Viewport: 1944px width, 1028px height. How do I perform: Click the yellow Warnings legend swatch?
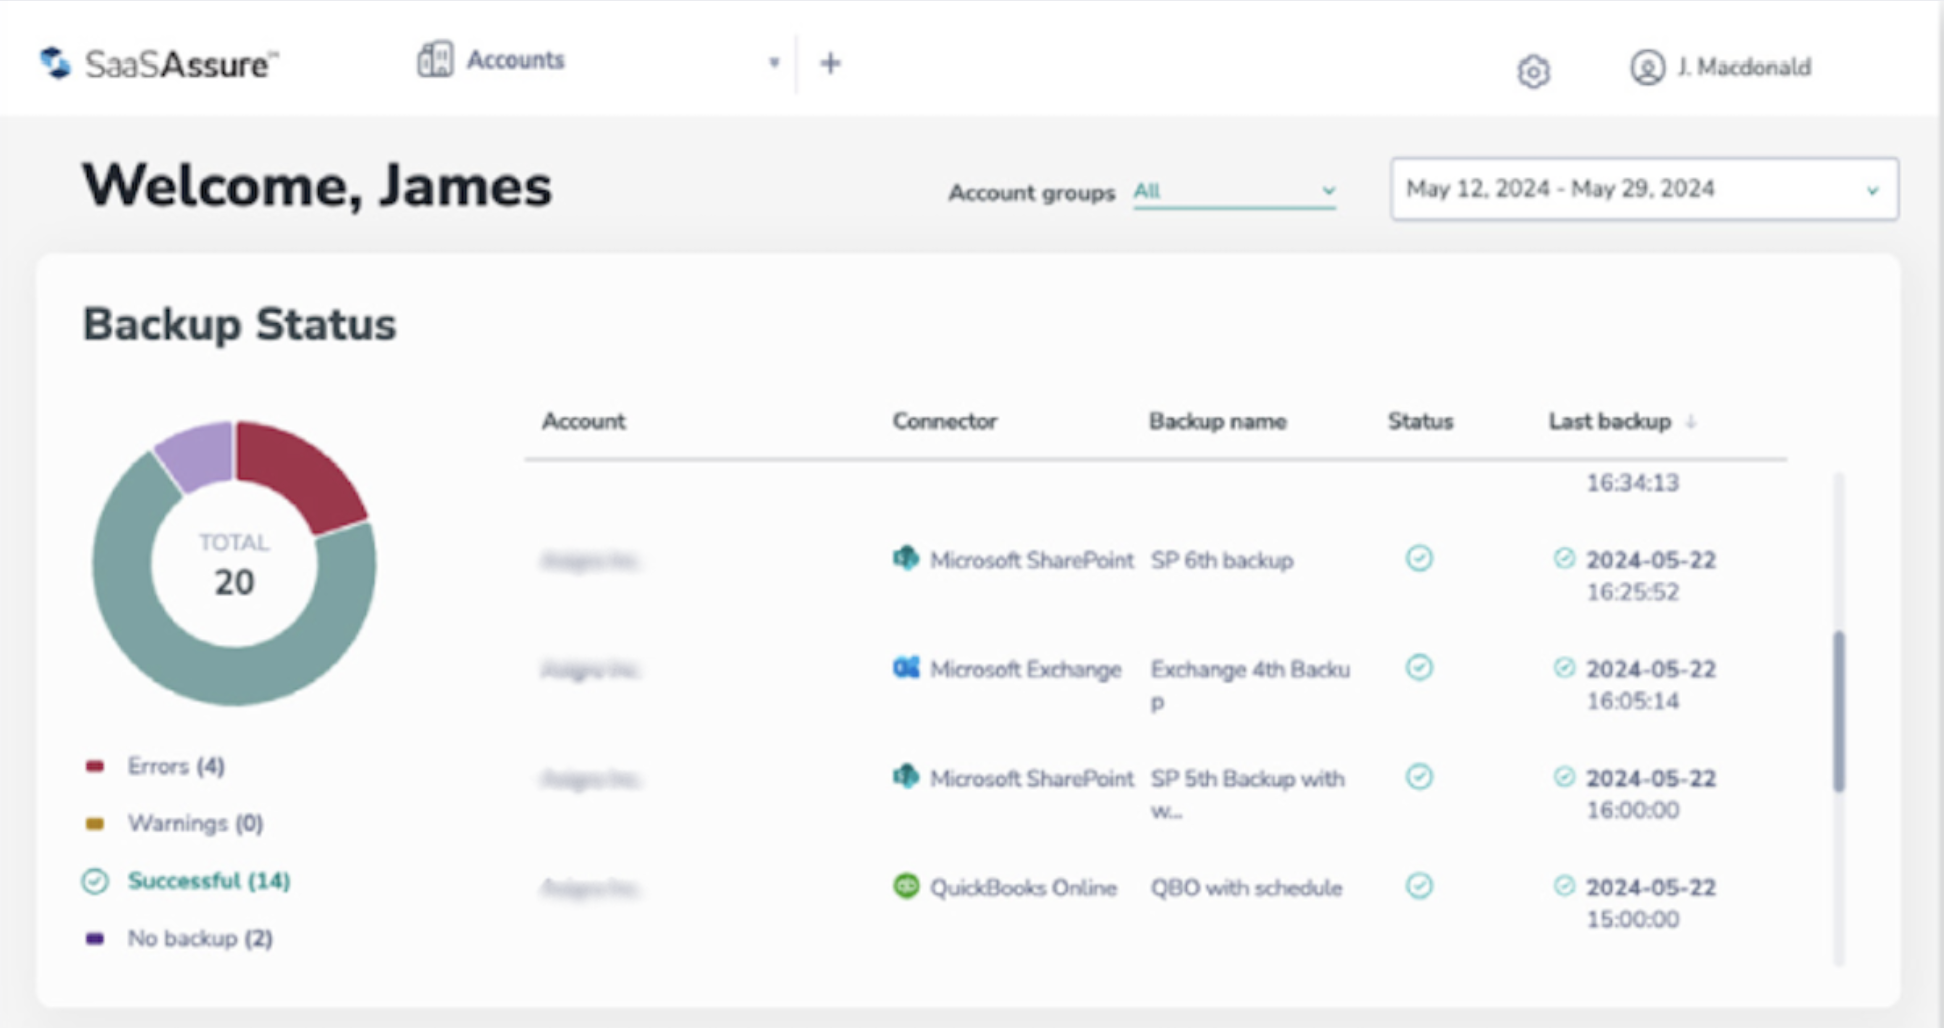click(x=95, y=824)
